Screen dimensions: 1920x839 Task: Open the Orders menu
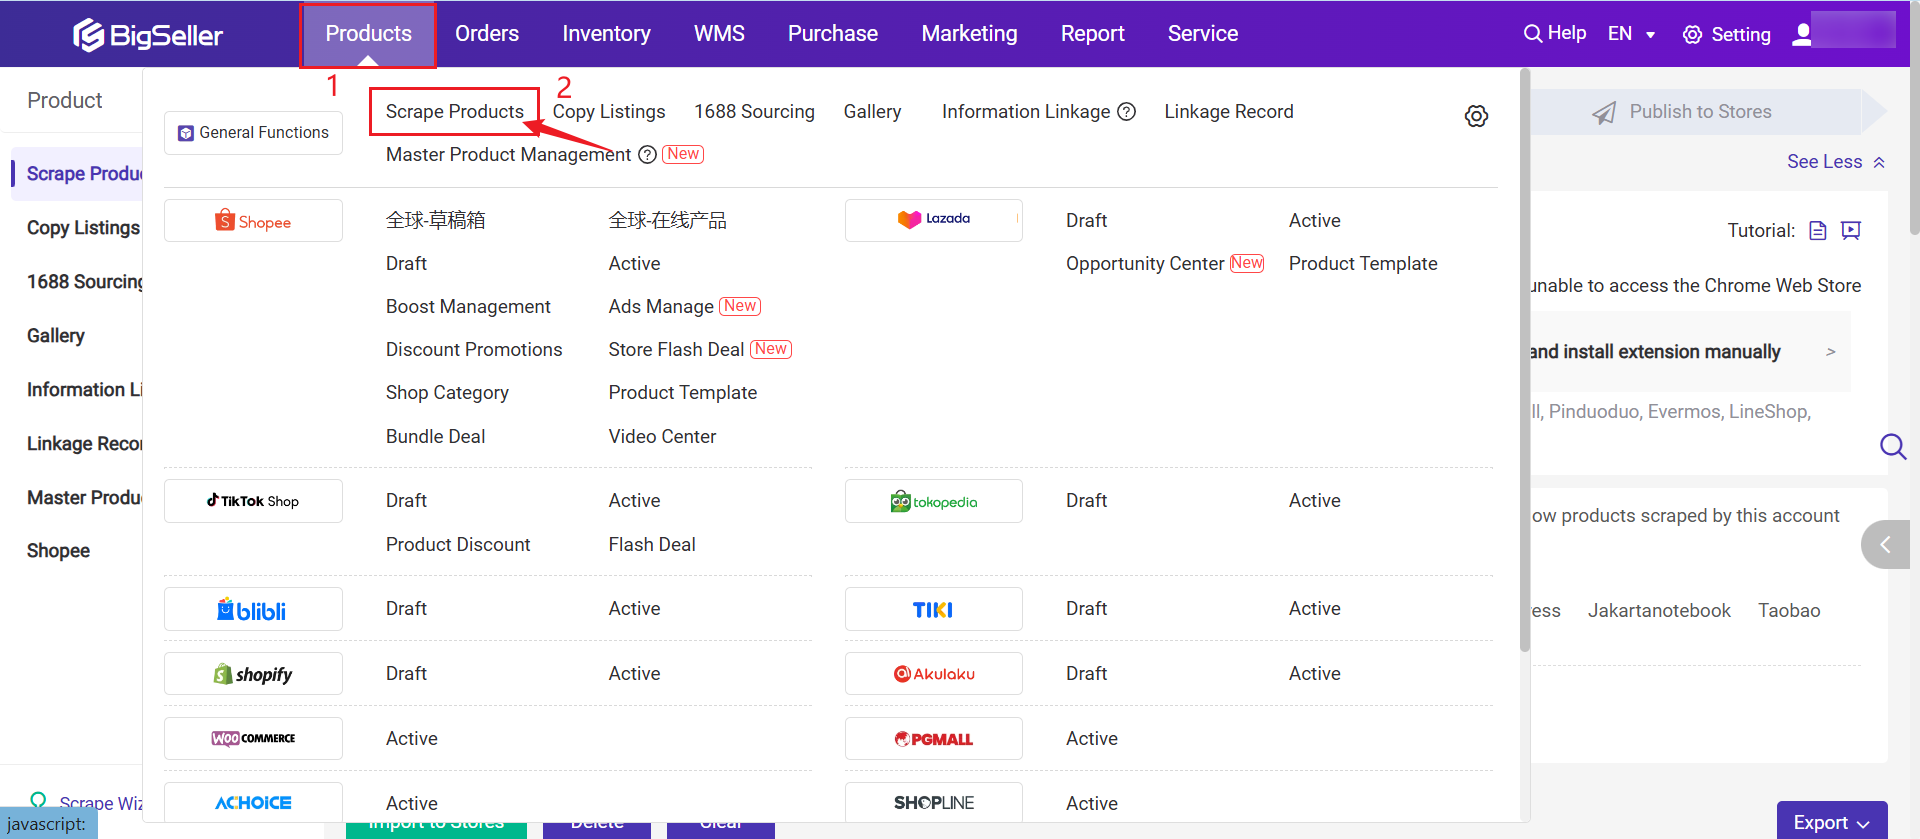pyautogui.click(x=487, y=34)
